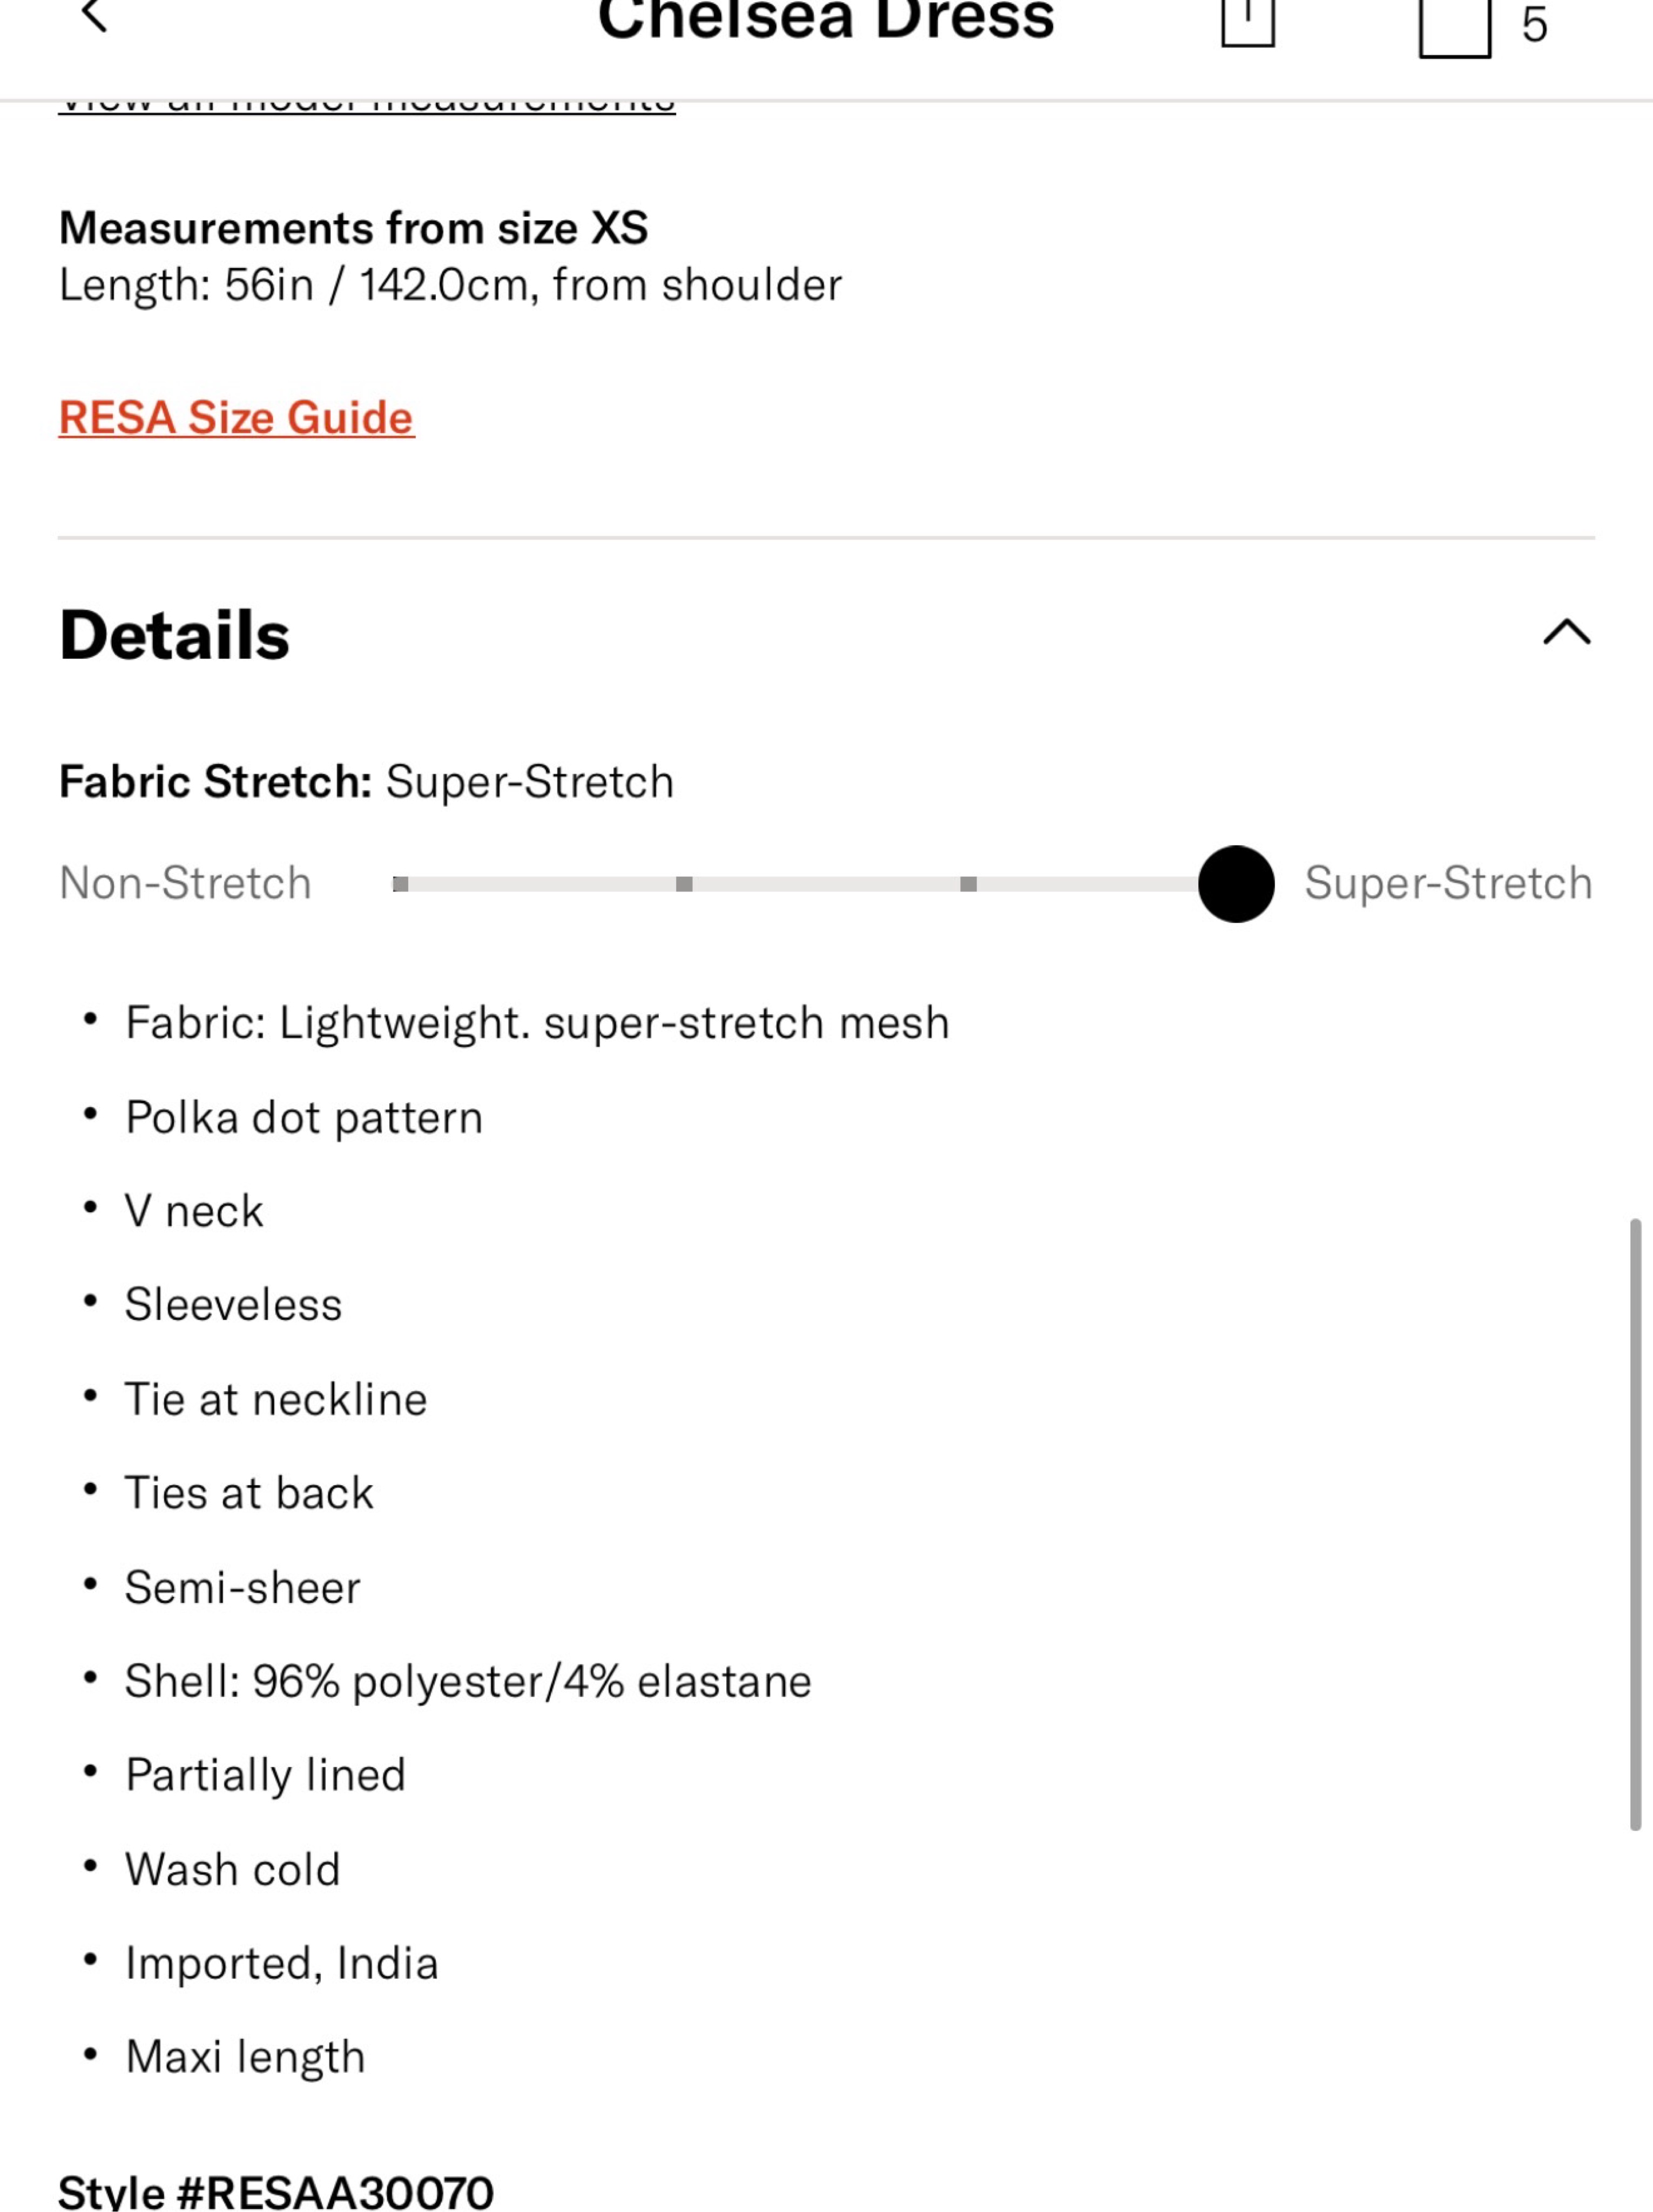This screenshot has height=2212, width=1653.
Task: Select the black Super-Stretch slider handle
Action: (x=1236, y=884)
